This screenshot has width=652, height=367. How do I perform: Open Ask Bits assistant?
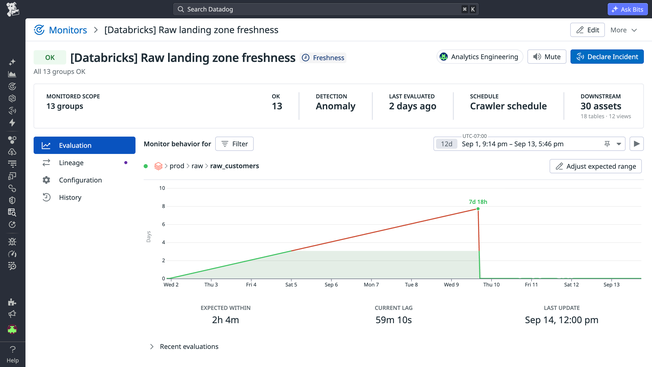click(627, 9)
